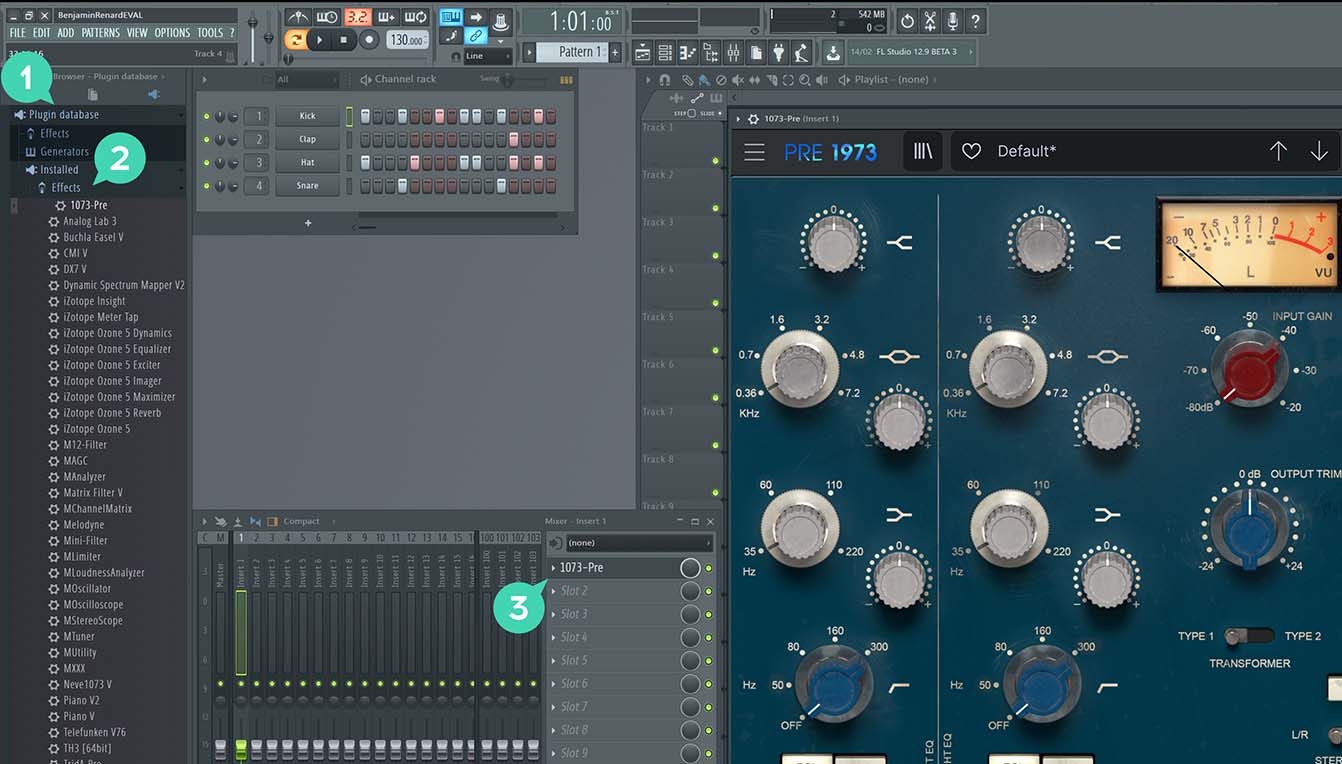Click the link (chain) icon
The height and width of the screenshot is (764, 1342).
point(476,36)
